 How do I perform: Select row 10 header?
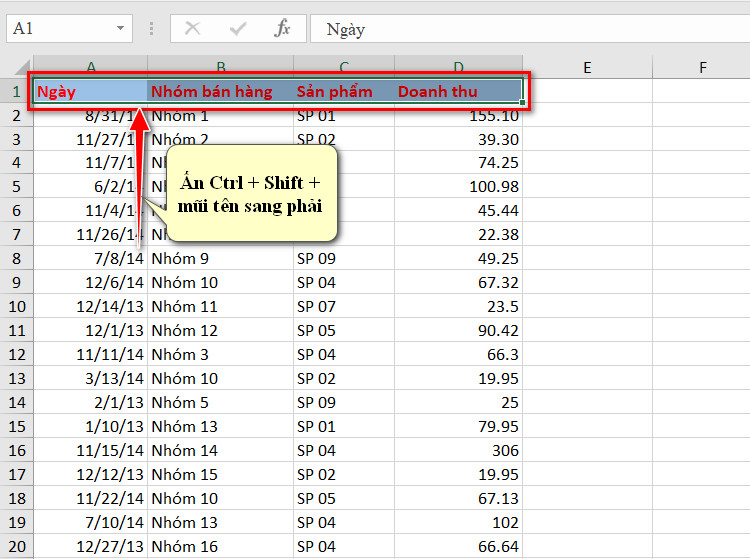pos(16,306)
